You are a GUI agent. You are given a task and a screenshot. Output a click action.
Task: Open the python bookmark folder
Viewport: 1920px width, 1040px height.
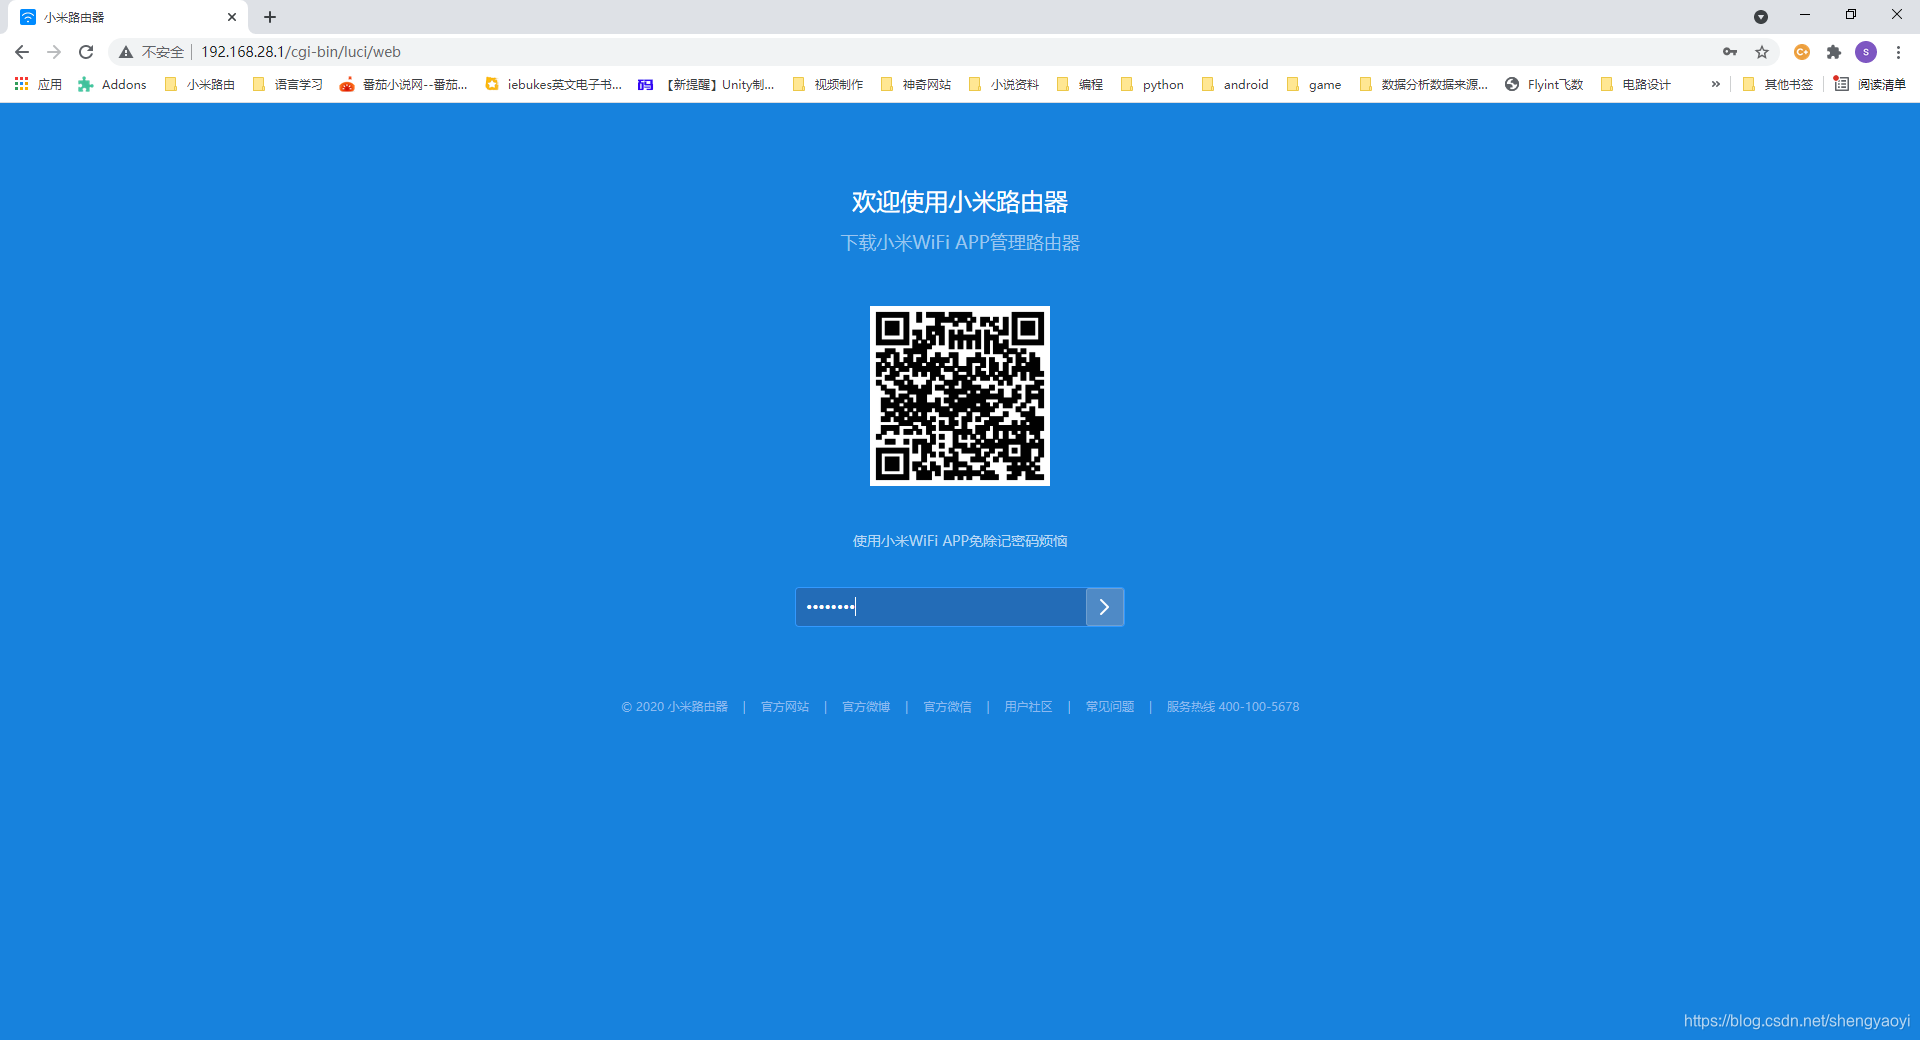click(1152, 84)
